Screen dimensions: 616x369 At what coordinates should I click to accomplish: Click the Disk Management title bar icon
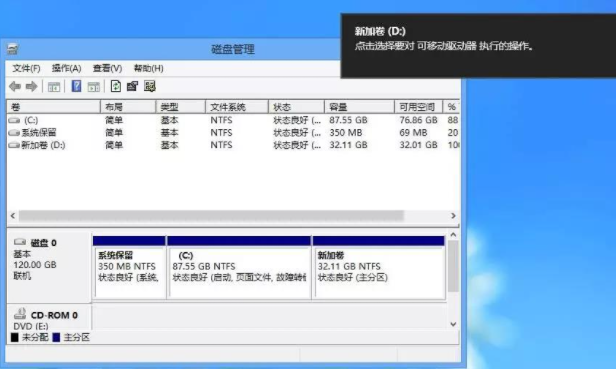tap(13, 49)
